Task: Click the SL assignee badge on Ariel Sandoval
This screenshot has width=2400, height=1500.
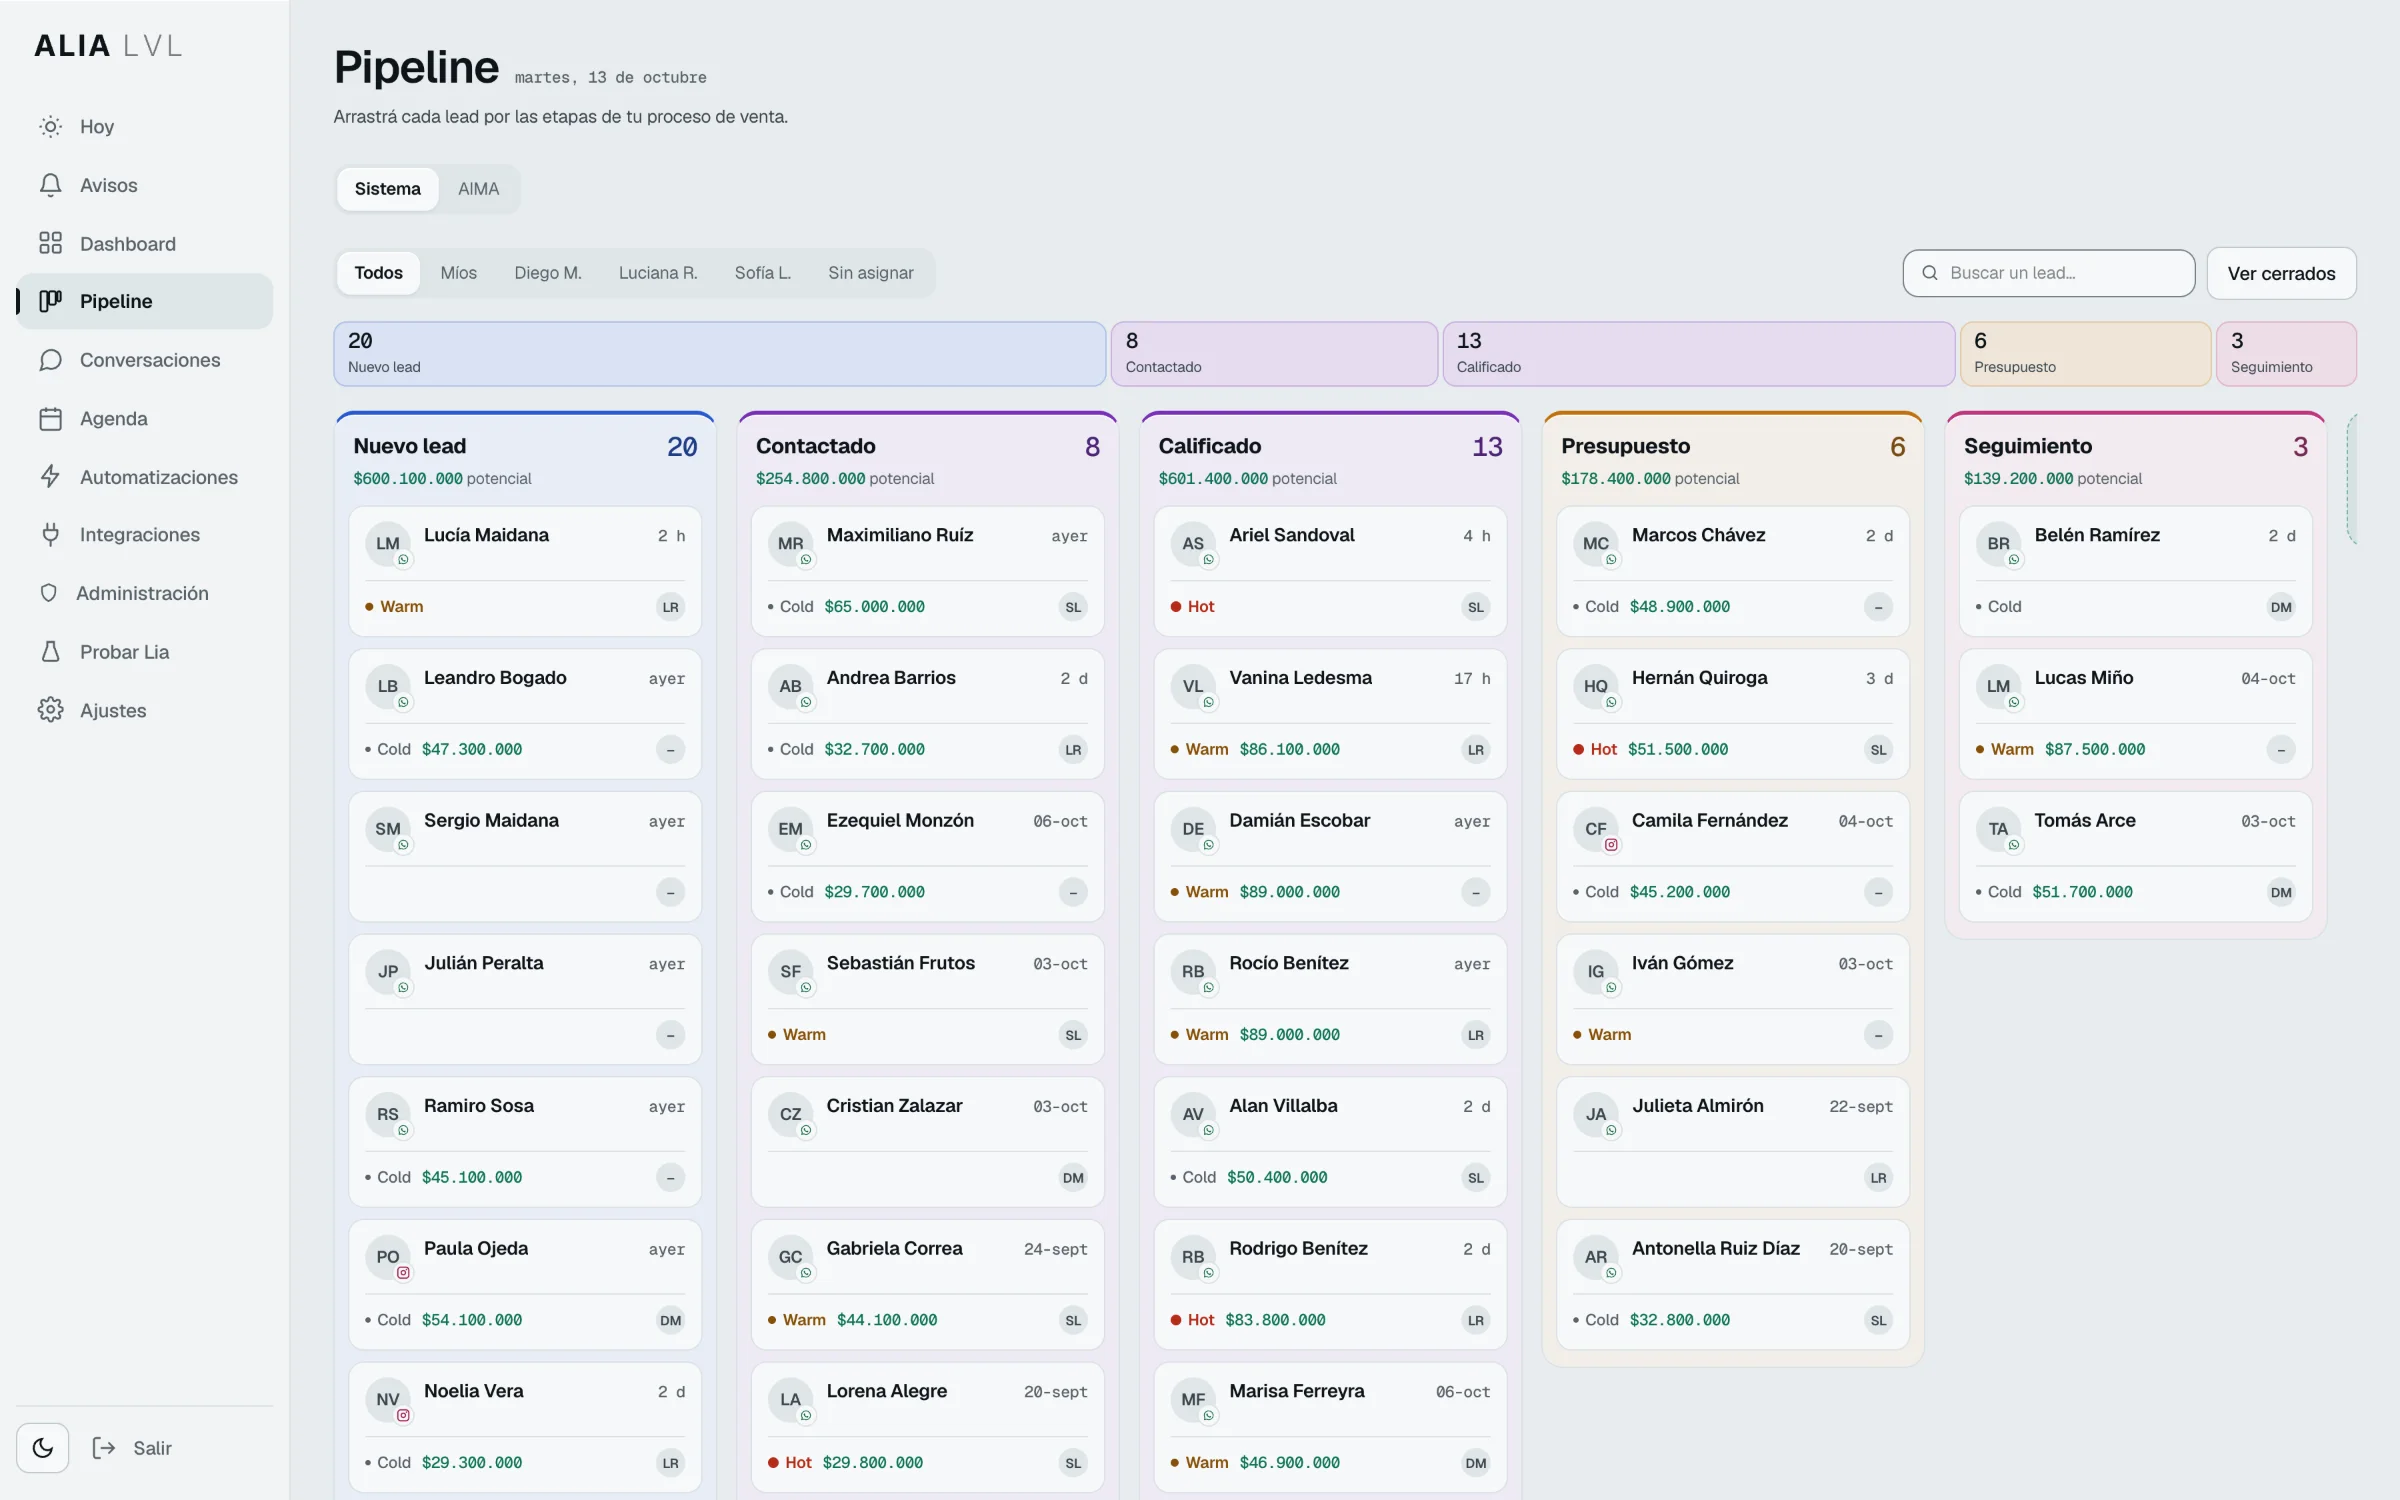Action: pyautogui.click(x=1476, y=607)
